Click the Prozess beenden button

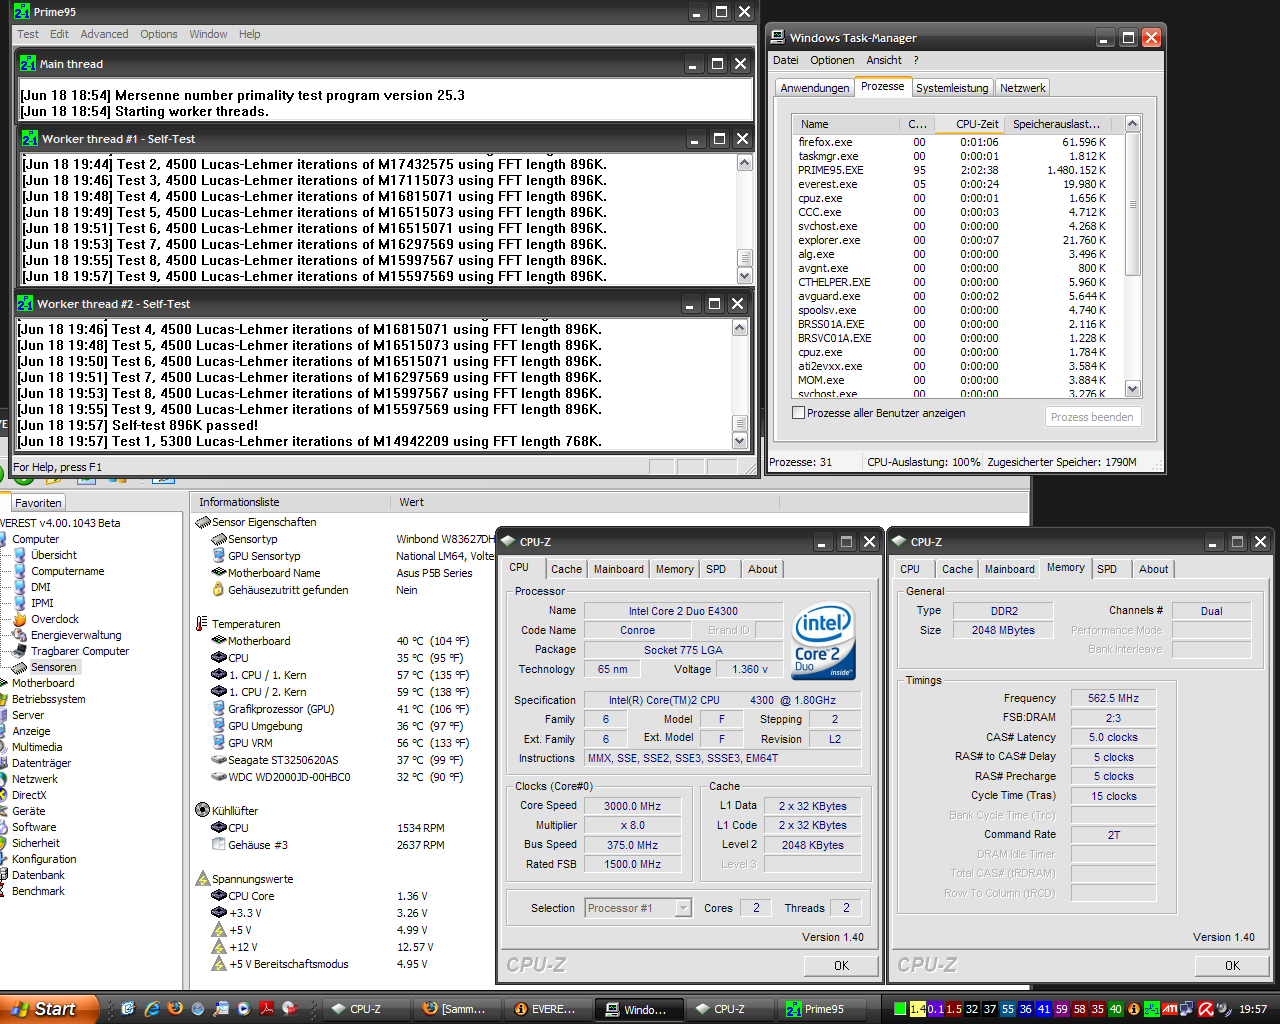pyautogui.click(x=1092, y=417)
